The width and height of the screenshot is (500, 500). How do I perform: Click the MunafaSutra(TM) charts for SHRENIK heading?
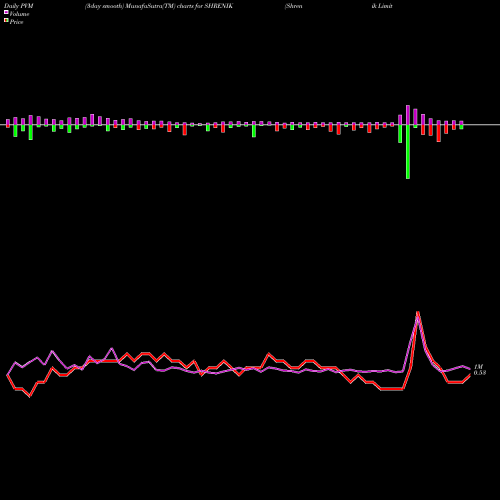159,6
